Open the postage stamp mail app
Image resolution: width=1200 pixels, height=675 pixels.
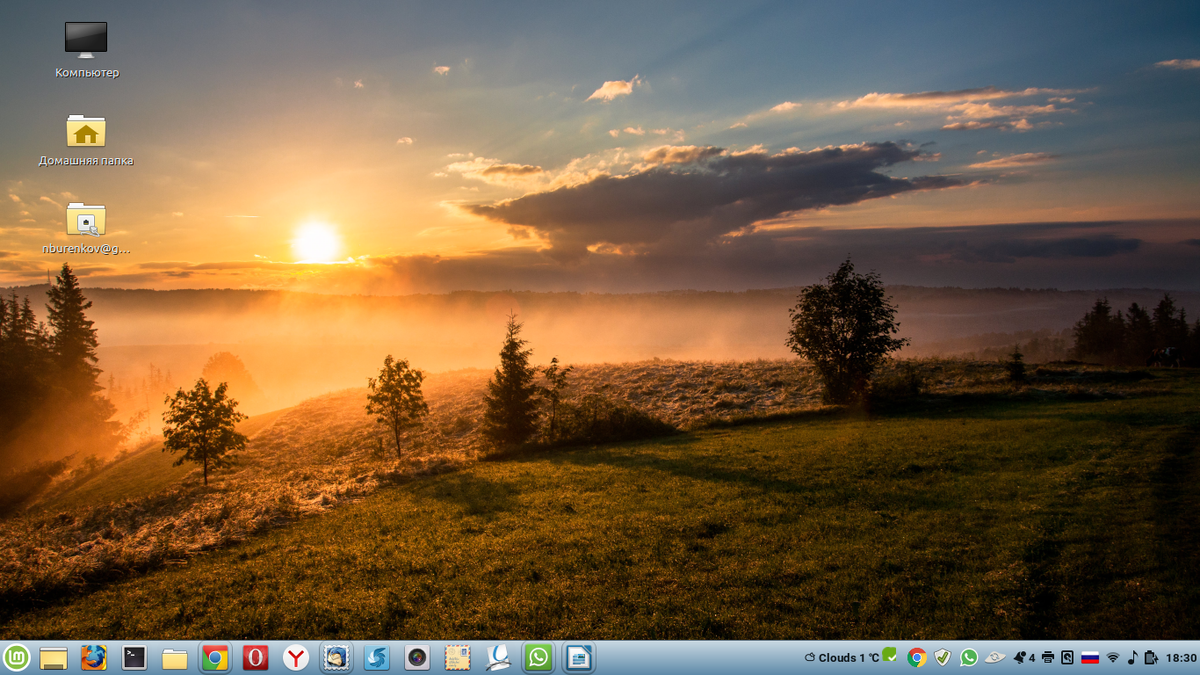[458, 657]
